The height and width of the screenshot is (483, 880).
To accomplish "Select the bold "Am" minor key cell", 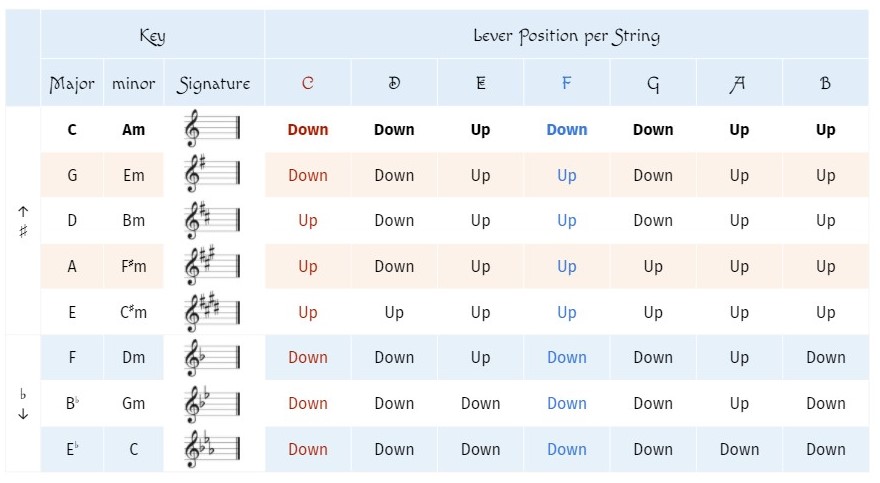I will pyautogui.click(x=133, y=129).
